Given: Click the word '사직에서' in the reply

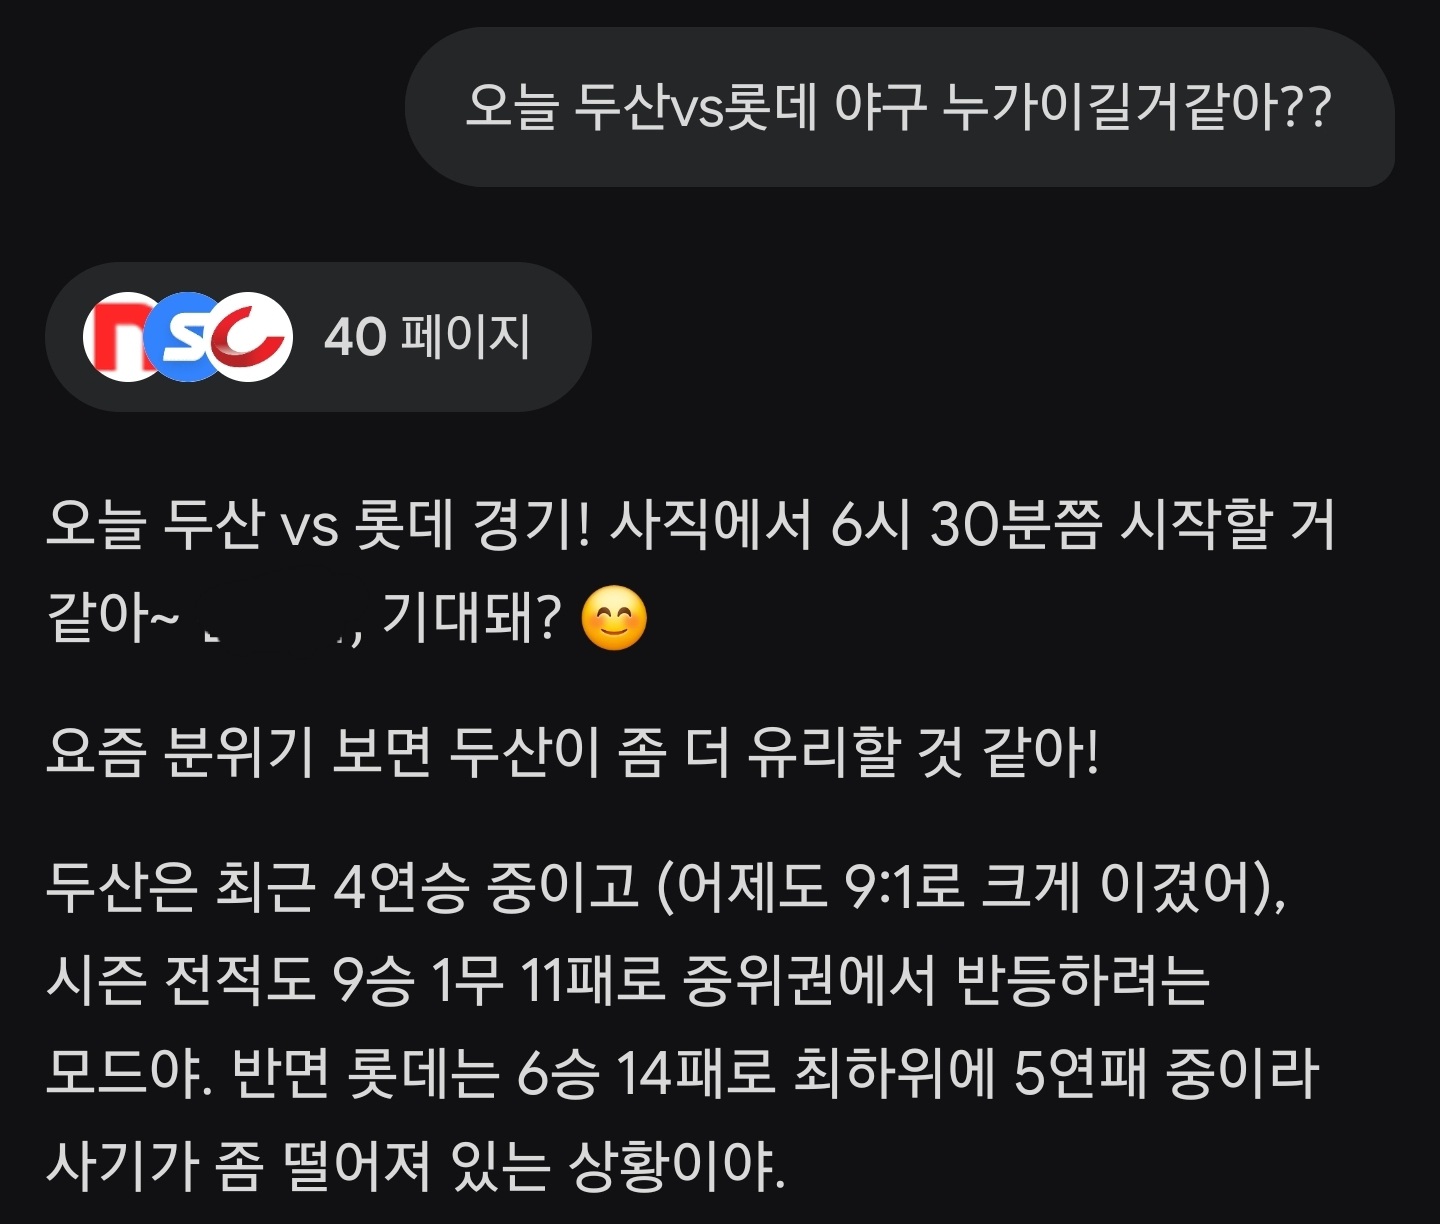Looking at the screenshot, I should pyautogui.click(x=711, y=524).
